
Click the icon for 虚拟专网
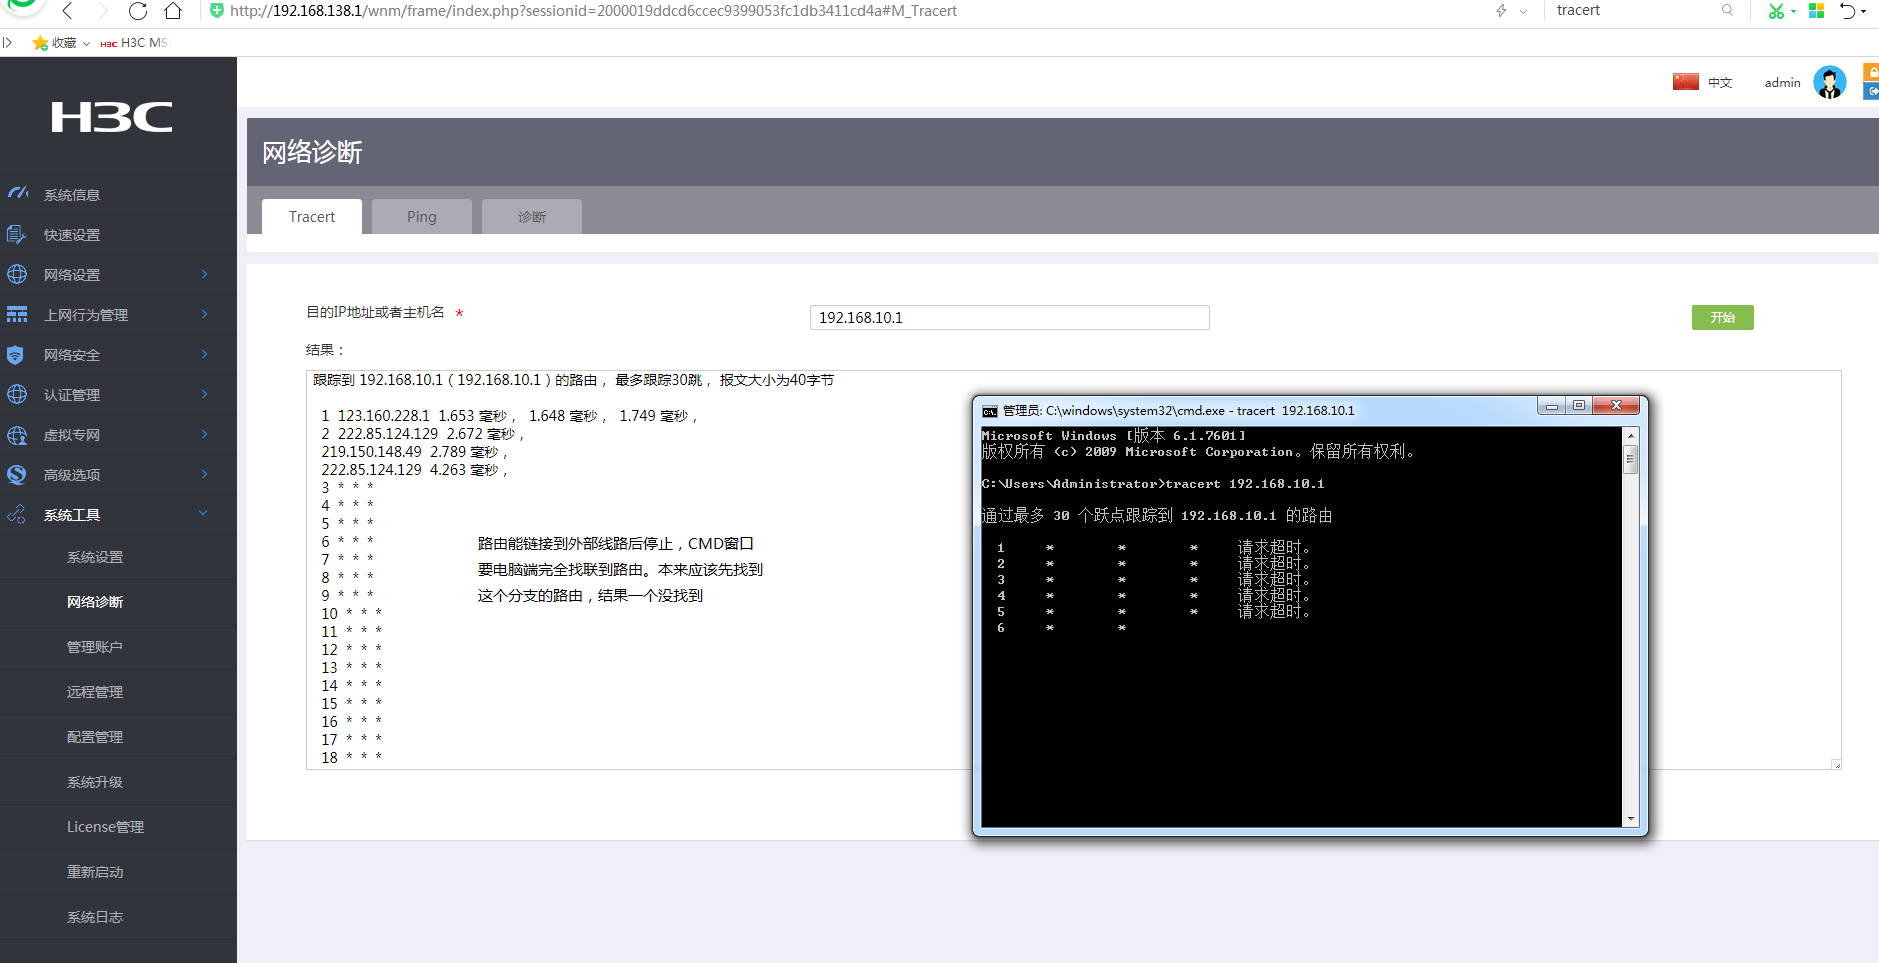point(17,435)
